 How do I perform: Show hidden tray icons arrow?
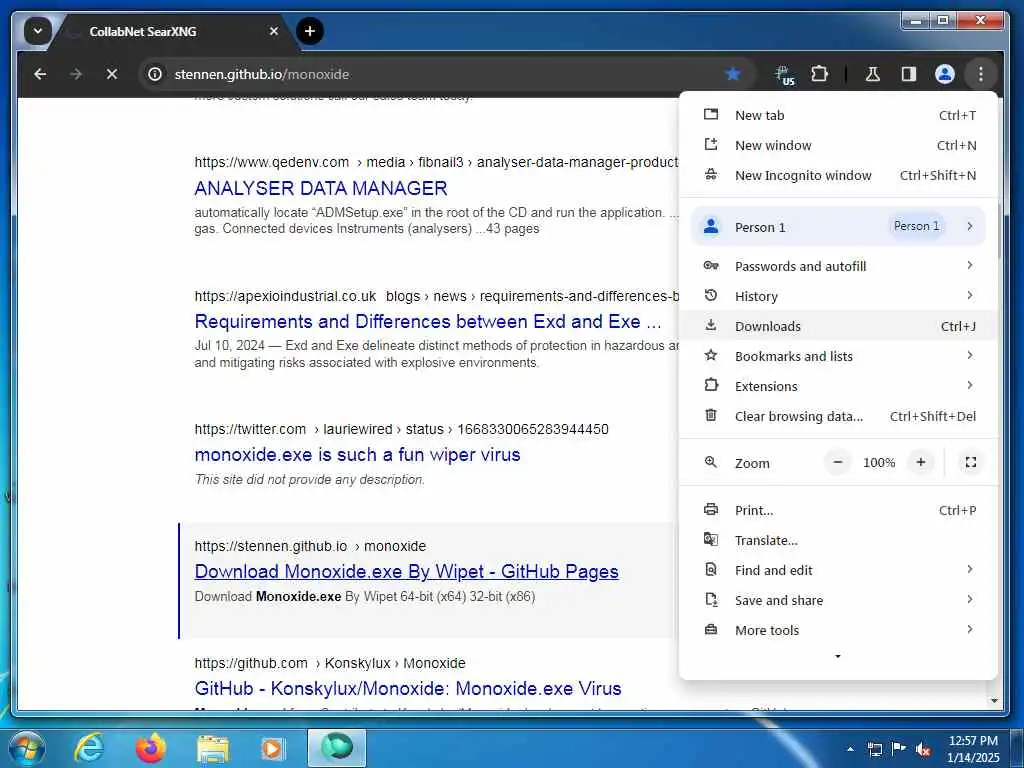coord(850,749)
